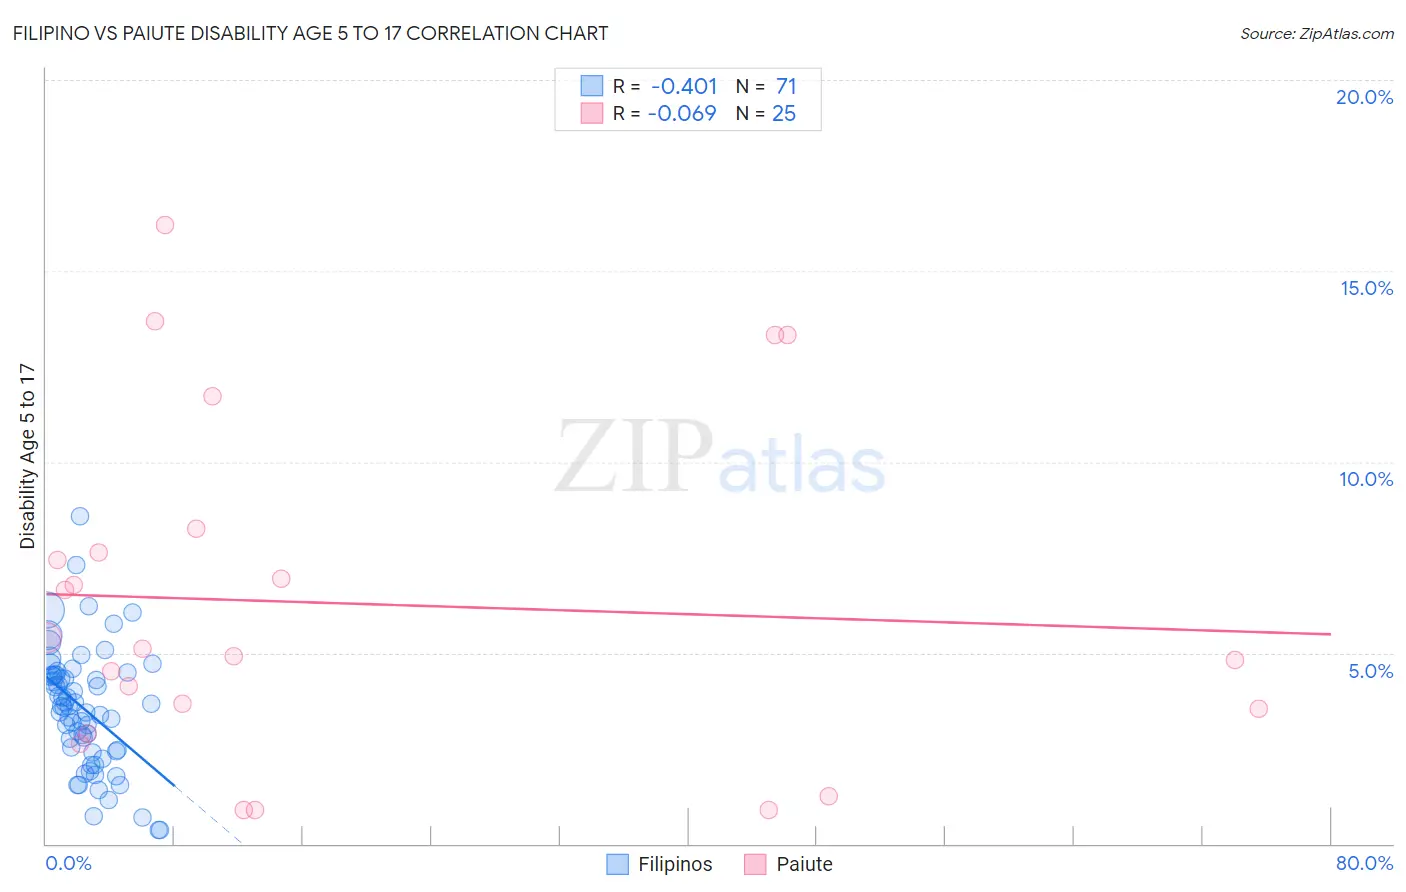The width and height of the screenshot is (1406, 892).
Task: Select the Filipinos legend label
Action: pos(675,864)
